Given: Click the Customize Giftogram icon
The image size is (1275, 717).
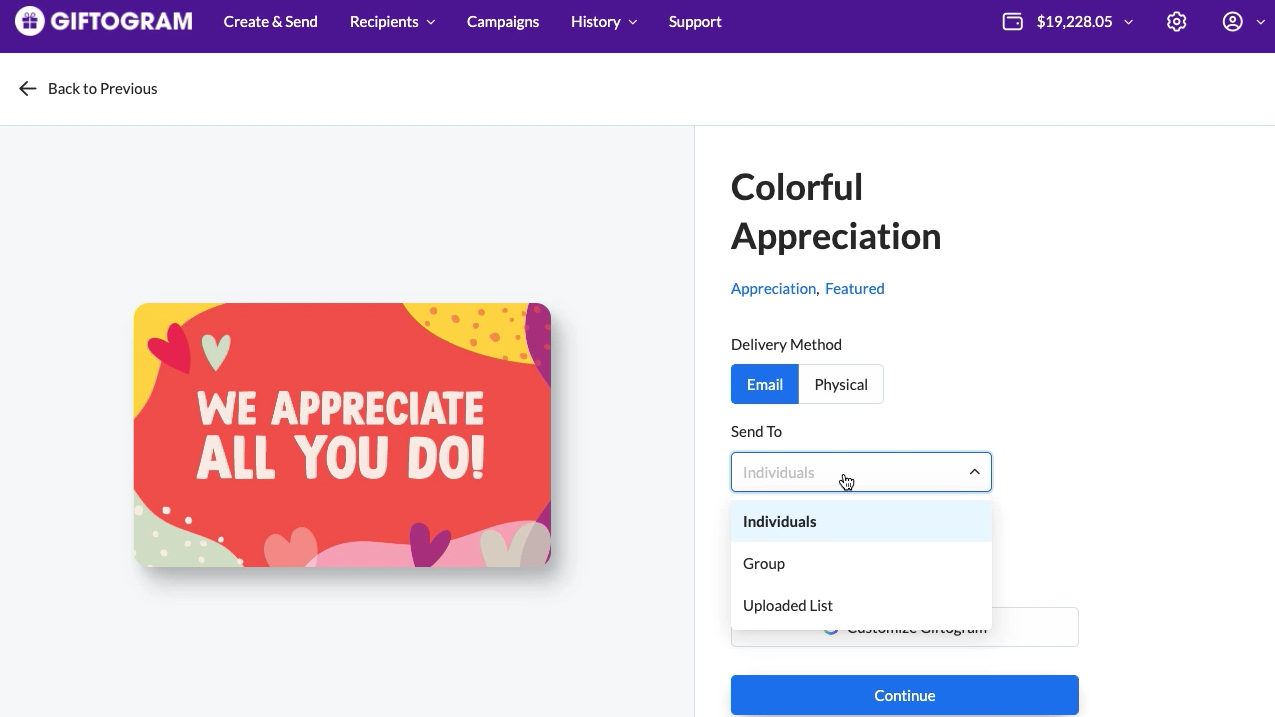Looking at the screenshot, I should 831,630.
